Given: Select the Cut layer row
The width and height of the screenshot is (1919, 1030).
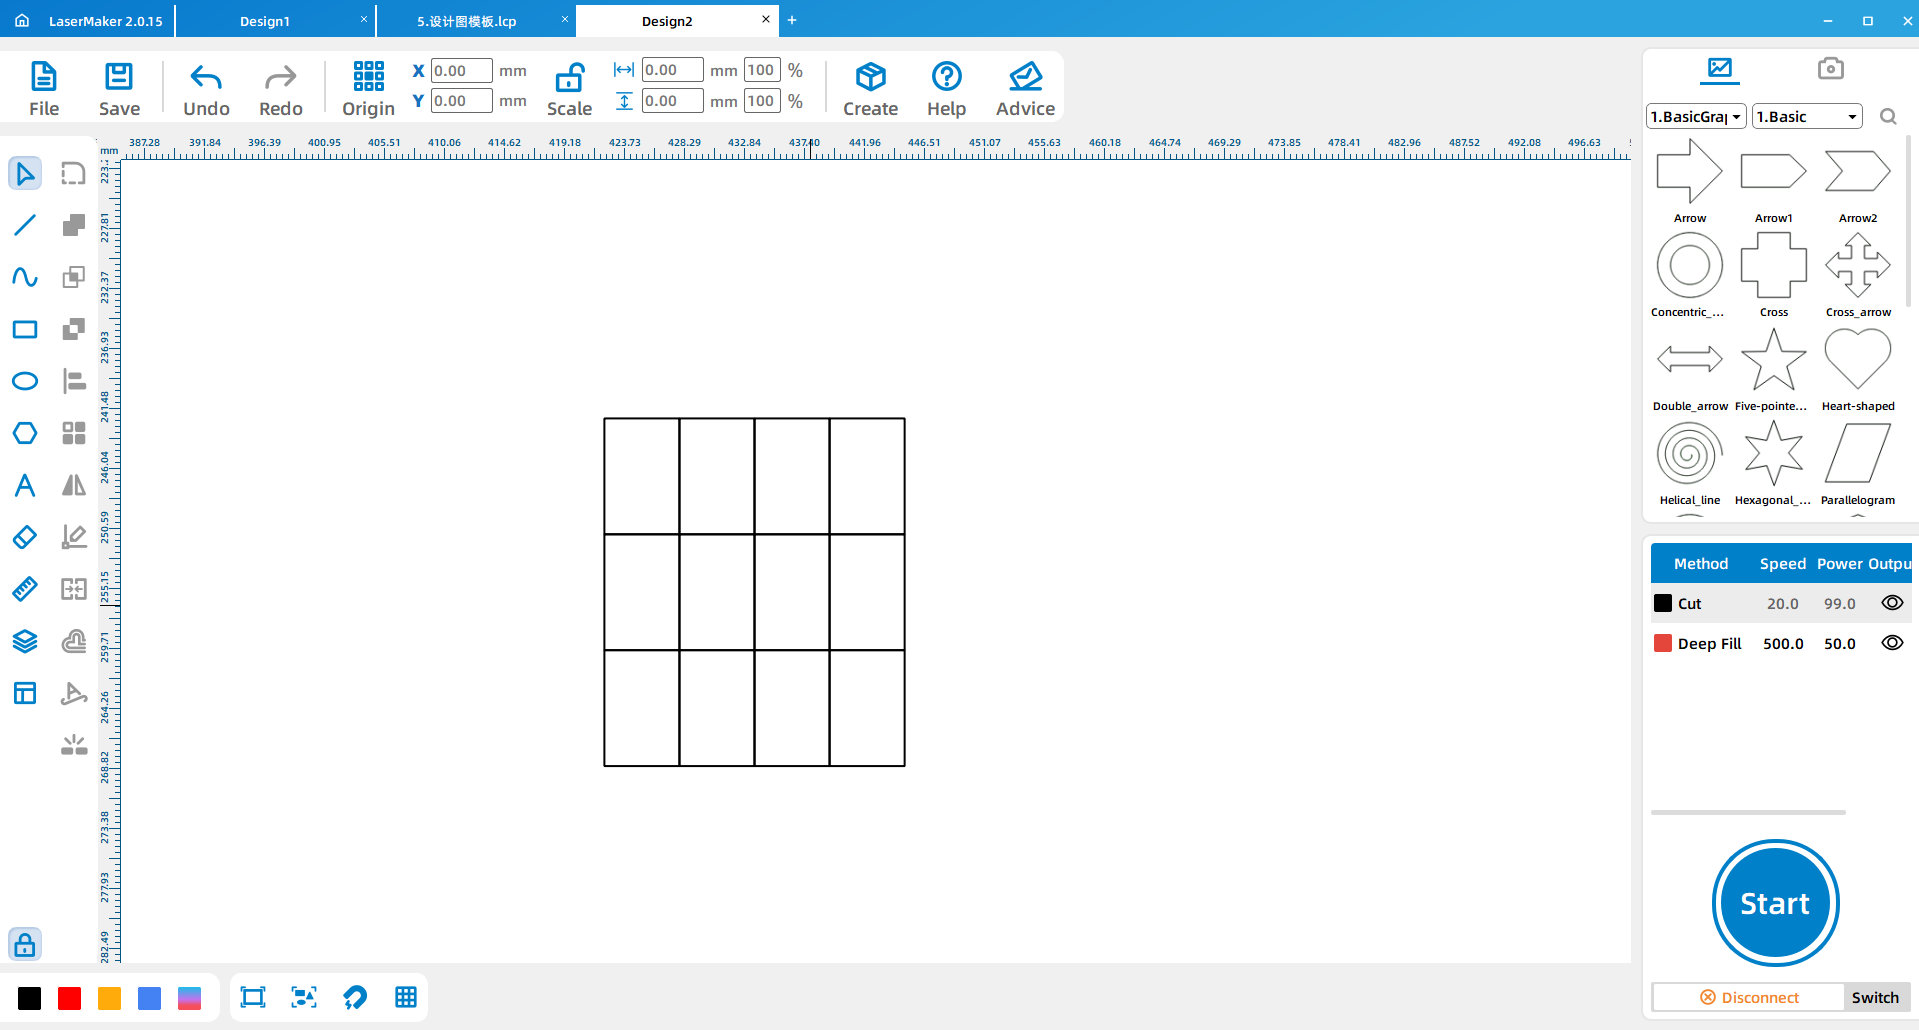Looking at the screenshot, I should [1780, 603].
